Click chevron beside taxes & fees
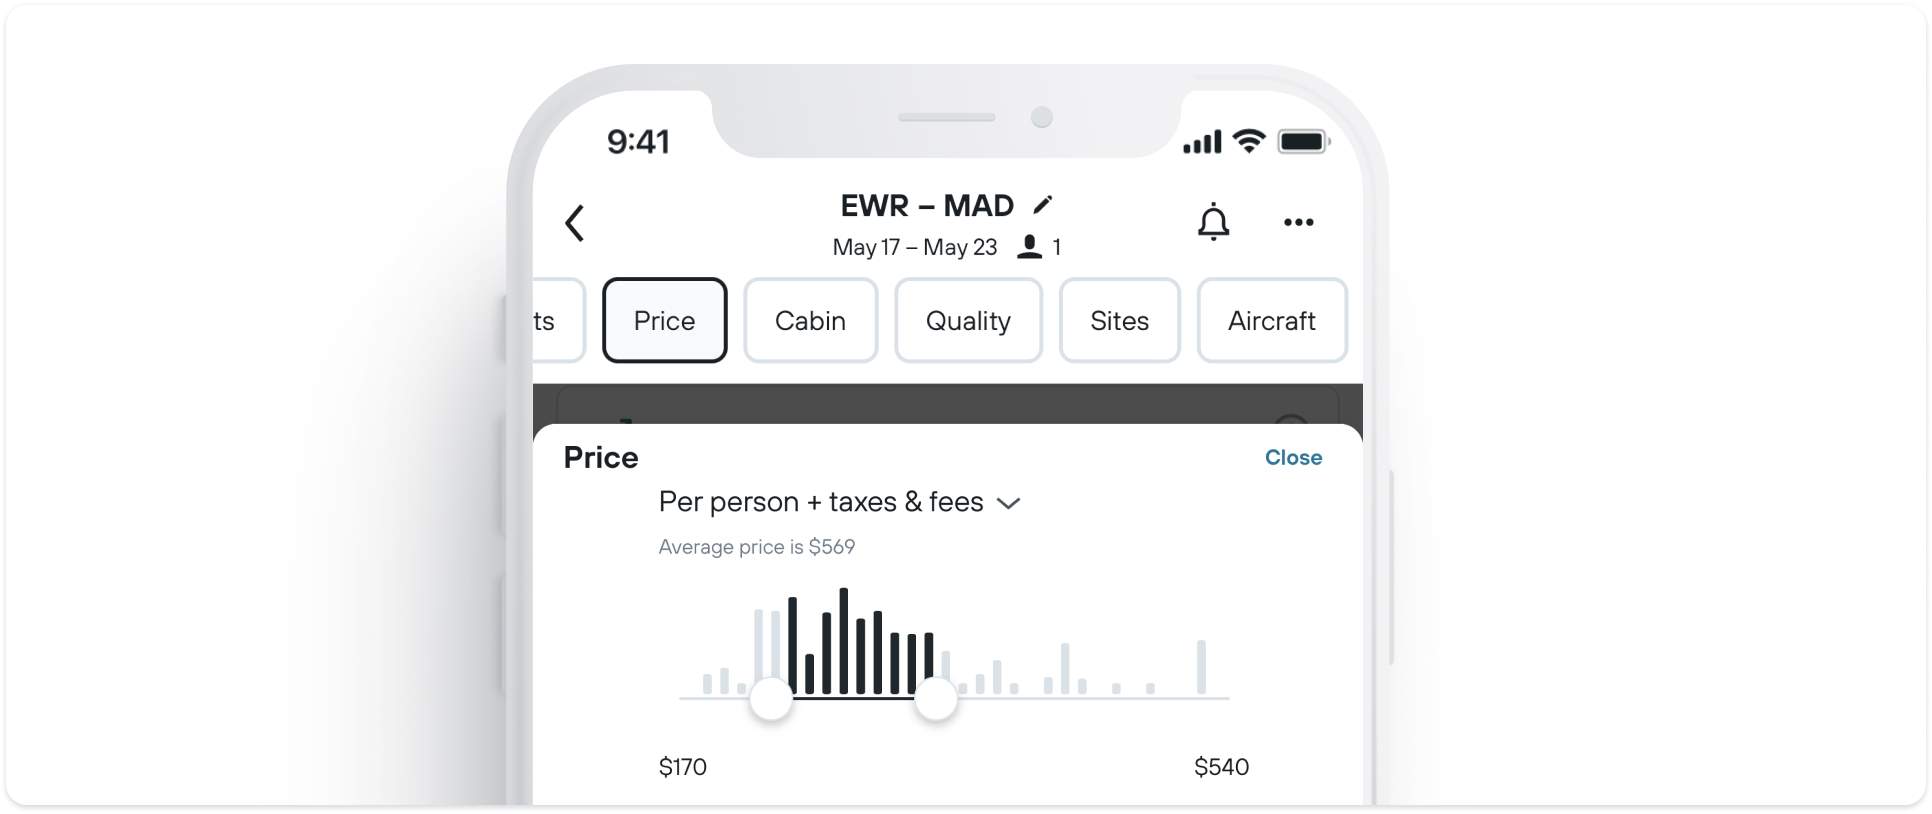This screenshot has height=814, width=1932. pos(1008,503)
